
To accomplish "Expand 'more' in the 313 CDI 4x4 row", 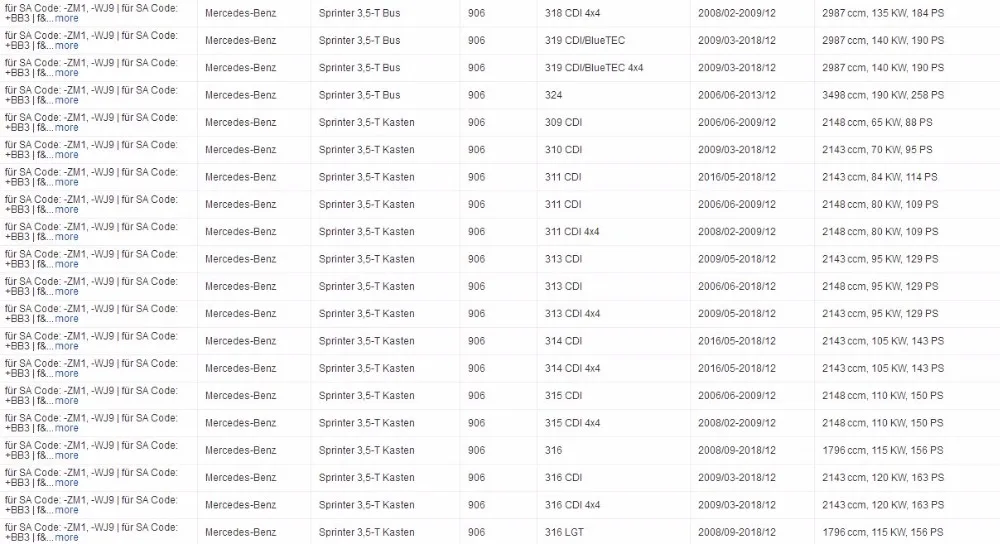I will [x=66, y=319].
